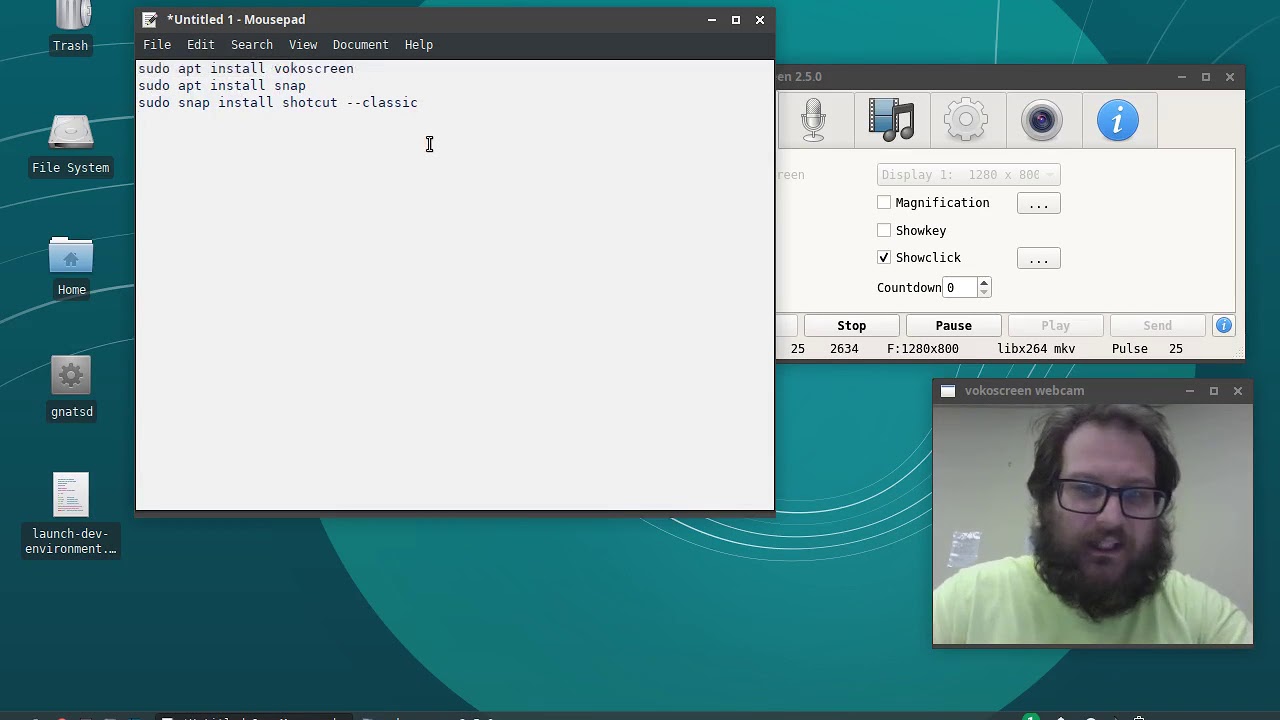
Task: Close the vokoscreen webcam window
Action: [1238, 391]
